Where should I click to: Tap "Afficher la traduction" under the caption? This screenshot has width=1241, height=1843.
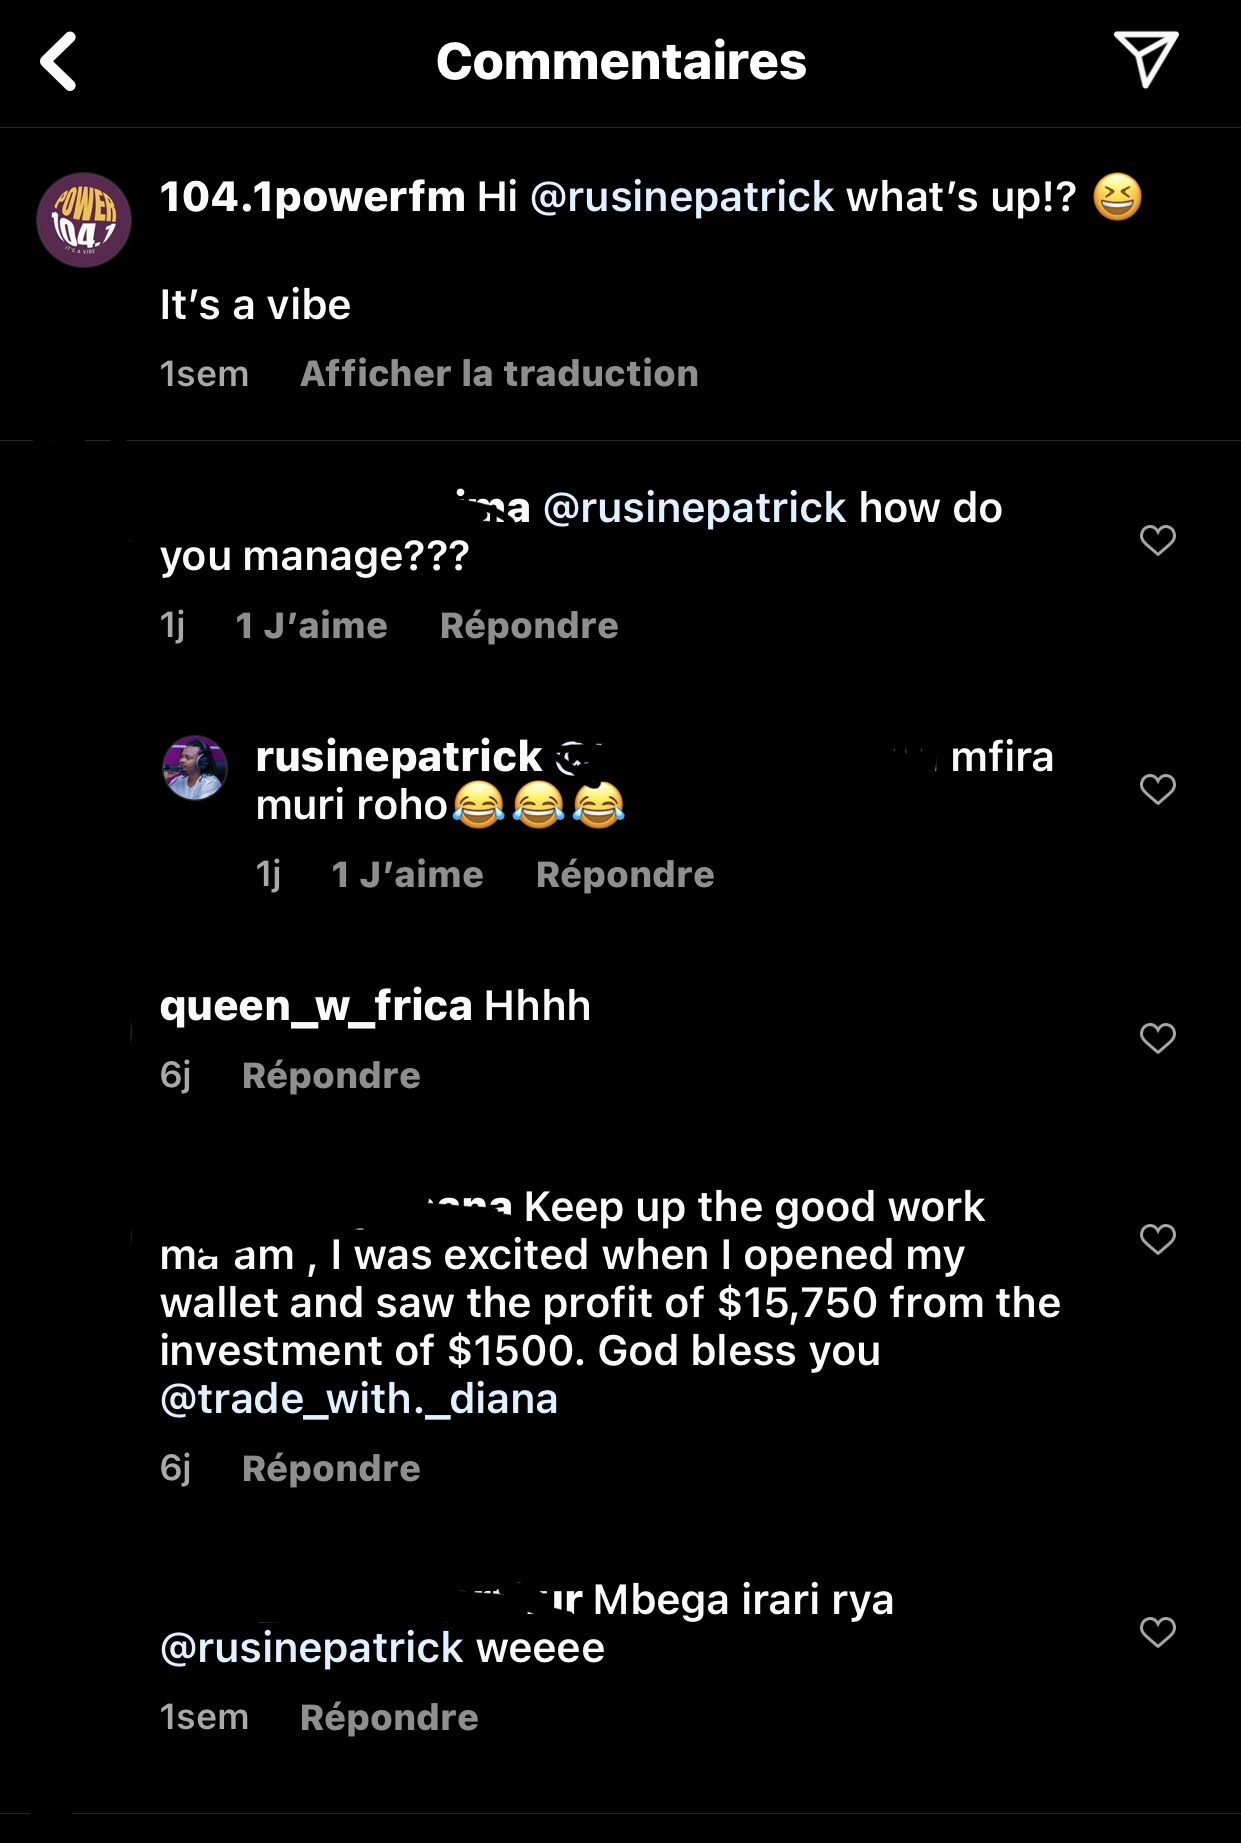[x=499, y=374]
